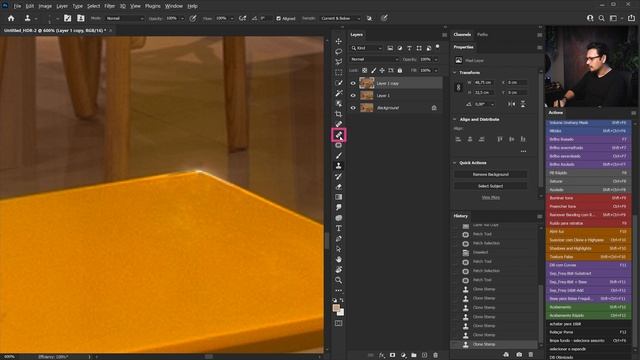Open the layer Kind filter dropdown
The height and width of the screenshot is (360, 640).
click(x=366, y=48)
